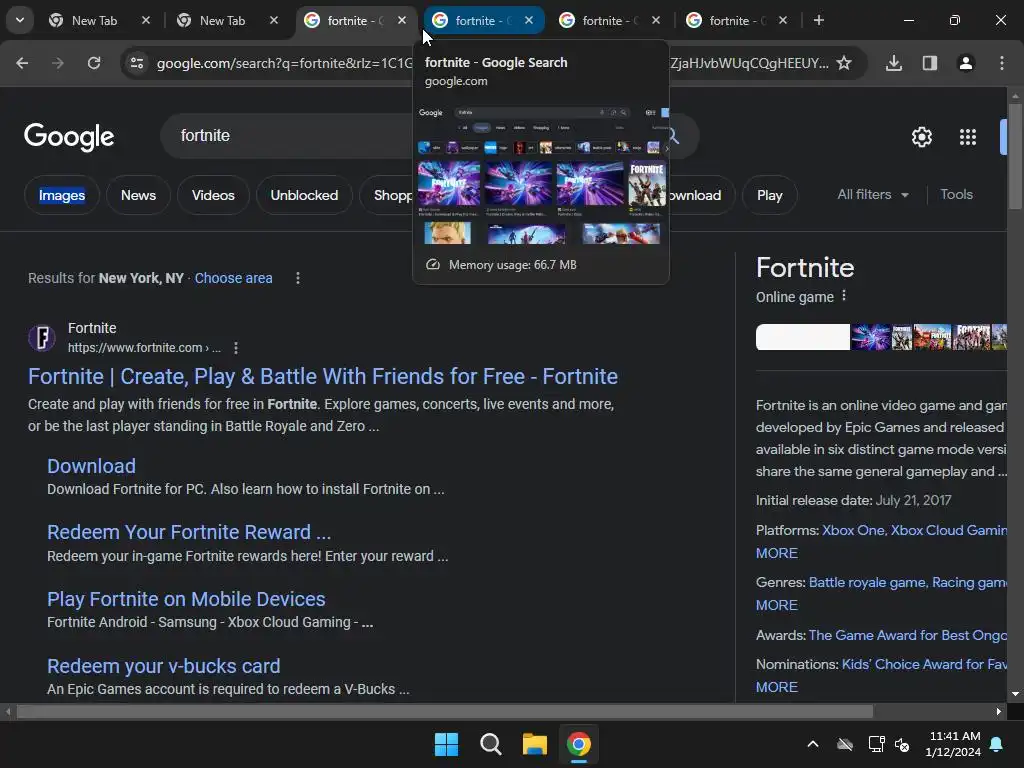The image size is (1024, 768).
Task: Open the fortnite.com result options menu
Action: tap(236, 348)
